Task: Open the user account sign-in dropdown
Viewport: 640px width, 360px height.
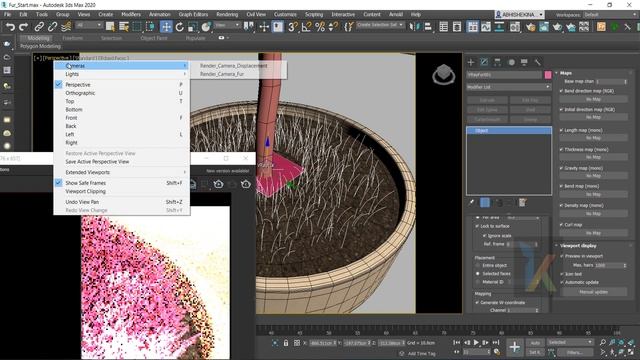Action: pyautogui.click(x=519, y=15)
